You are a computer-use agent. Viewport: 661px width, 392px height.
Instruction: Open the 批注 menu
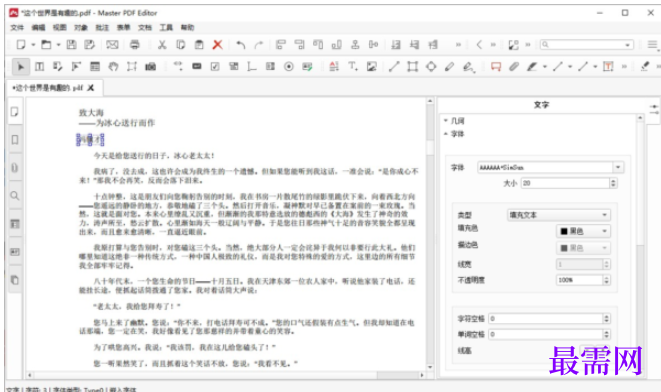(102, 27)
